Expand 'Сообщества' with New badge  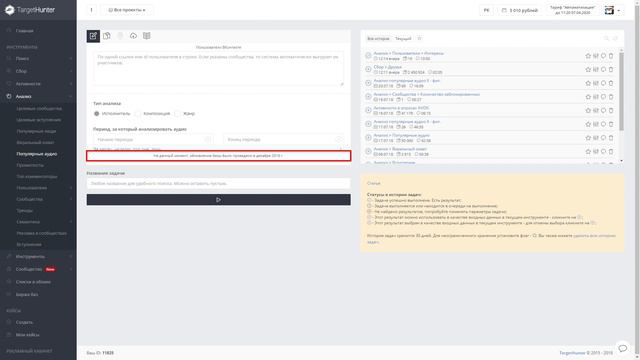click(38, 269)
